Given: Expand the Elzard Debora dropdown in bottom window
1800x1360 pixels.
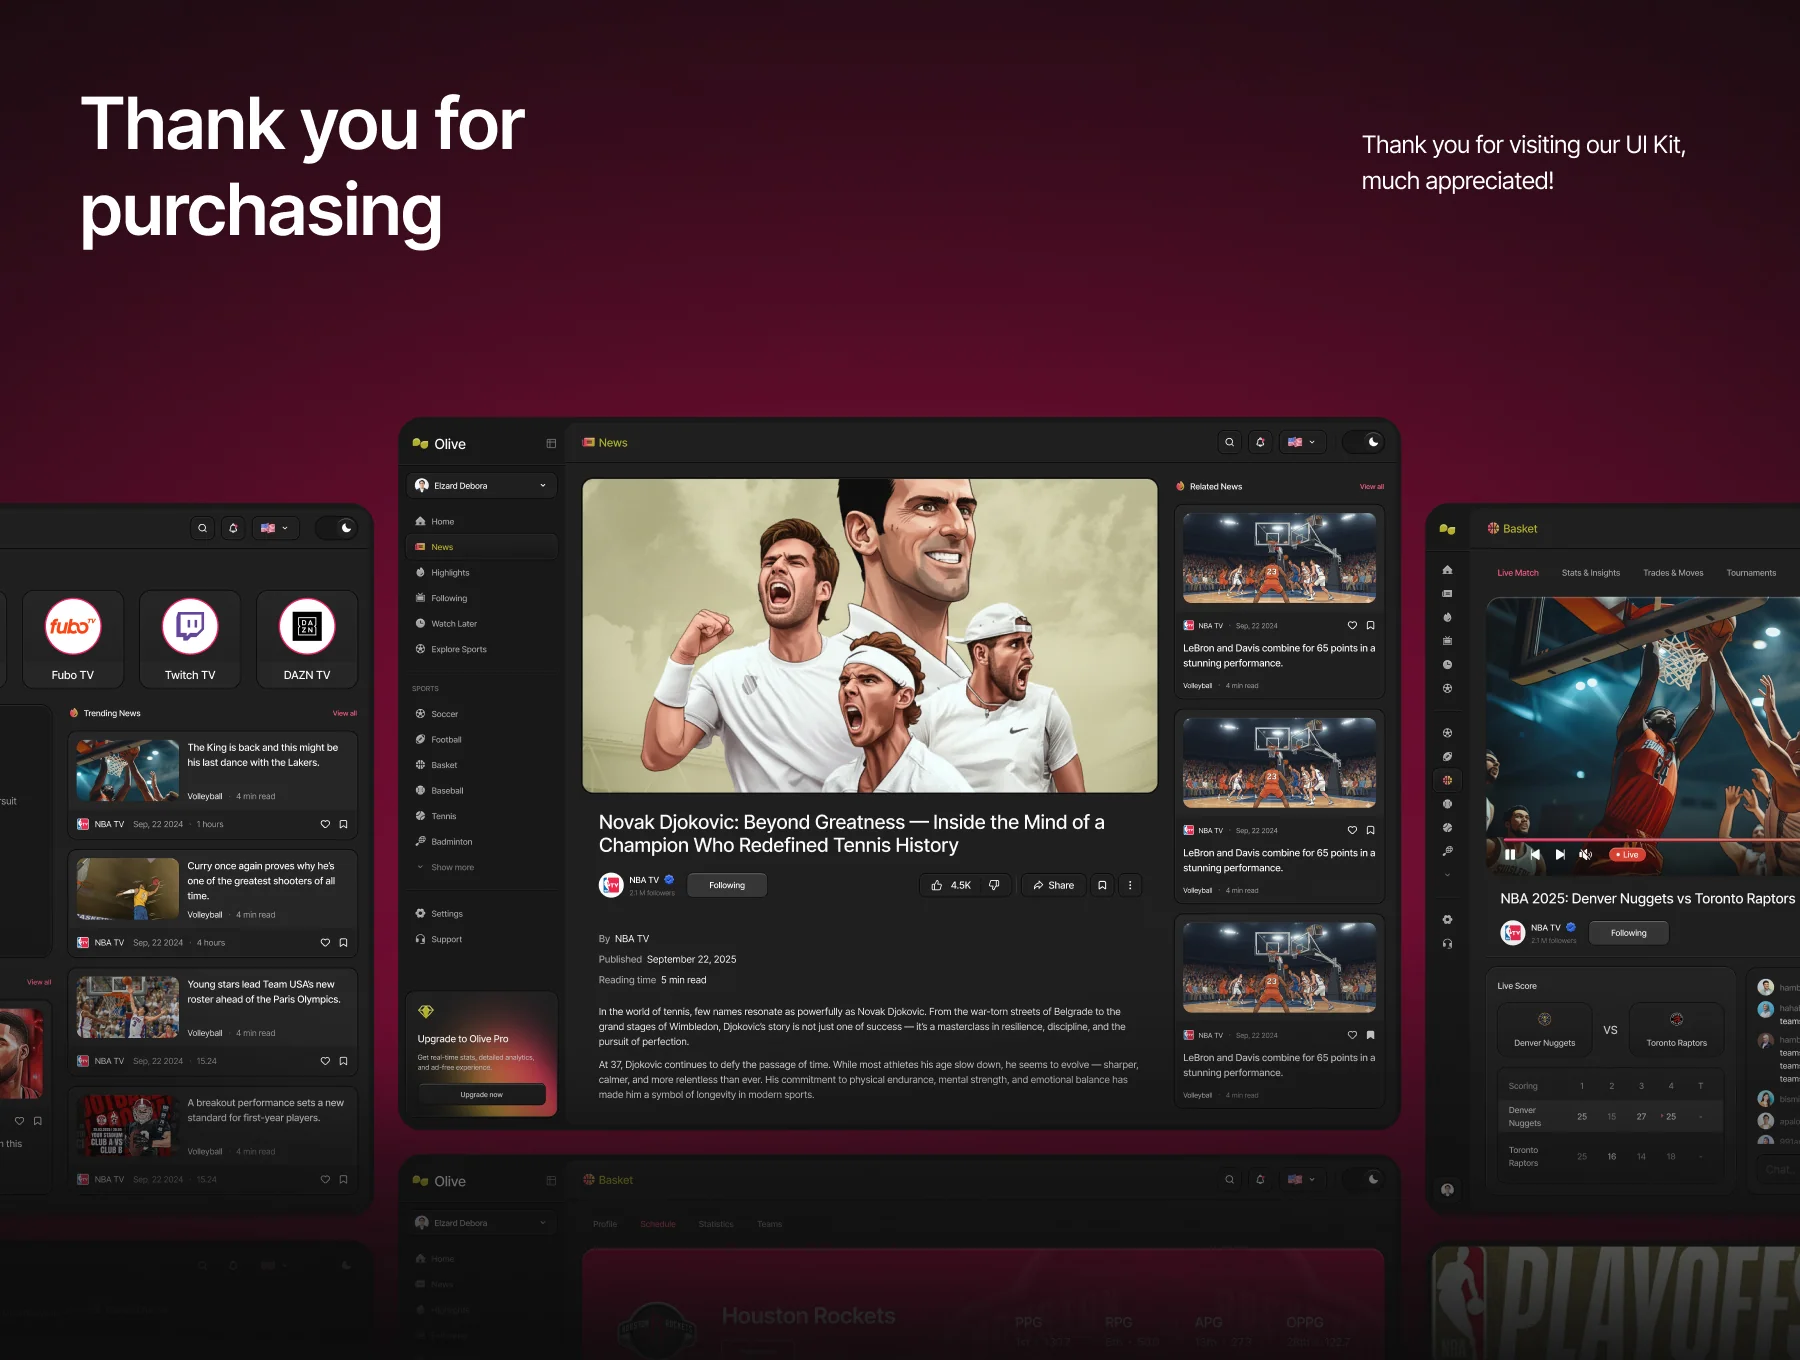Looking at the screenshot, I should click(482, 1223).
